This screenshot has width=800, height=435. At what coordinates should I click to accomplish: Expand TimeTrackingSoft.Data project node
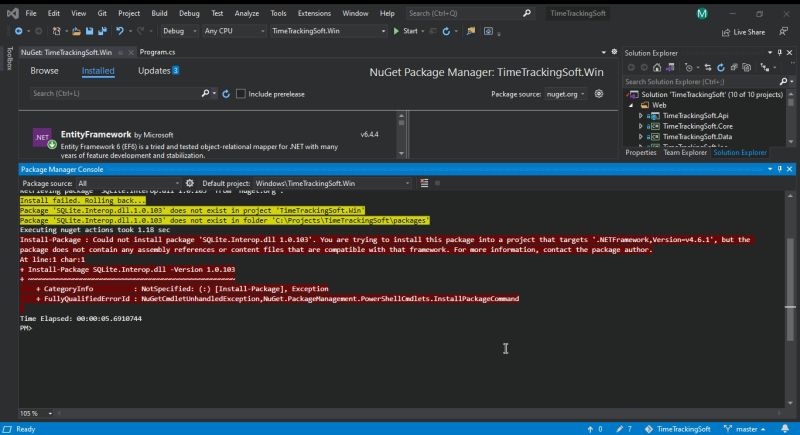[x=641, y=137]
